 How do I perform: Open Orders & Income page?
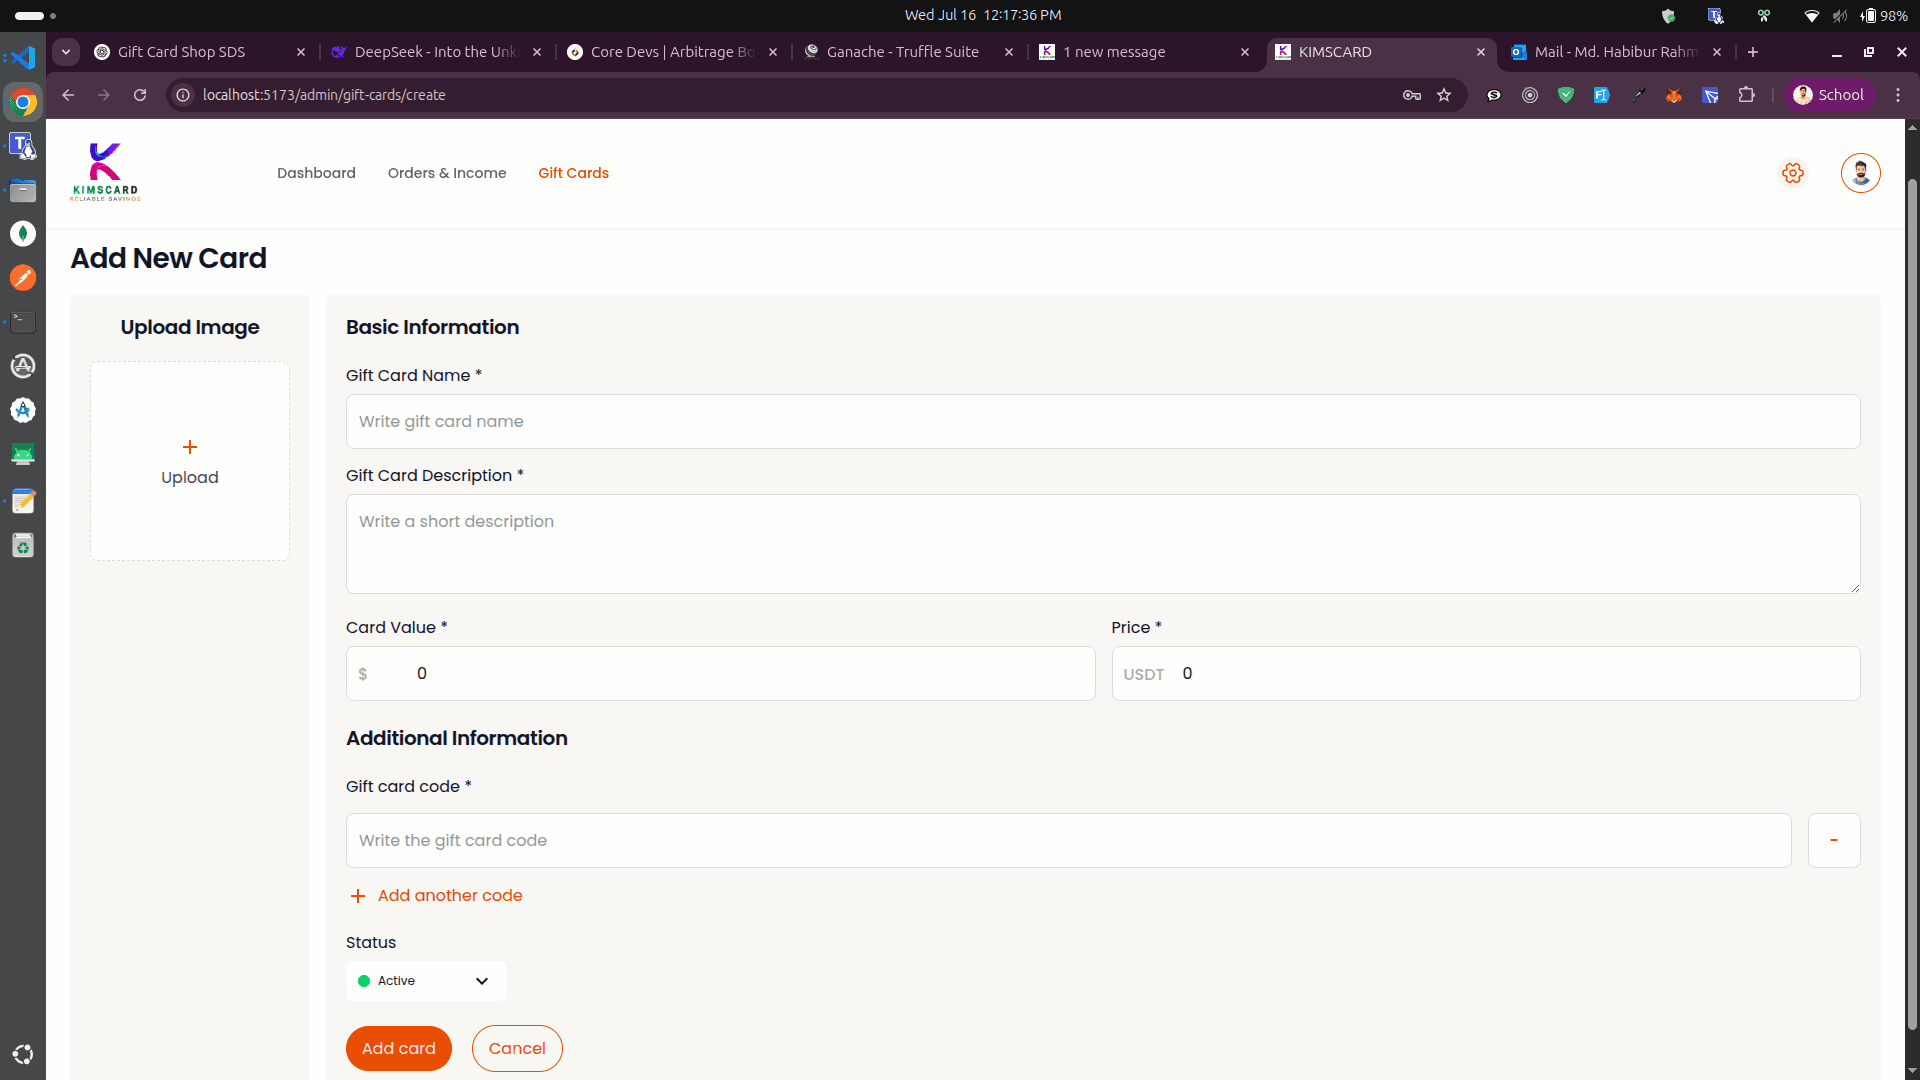(x=447, y=173)
